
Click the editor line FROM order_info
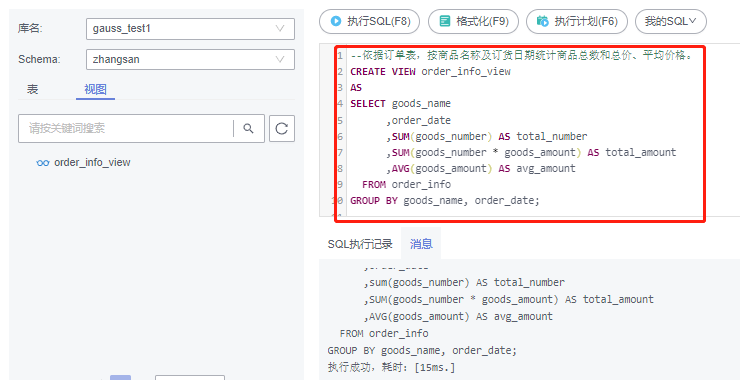point(406,185)
